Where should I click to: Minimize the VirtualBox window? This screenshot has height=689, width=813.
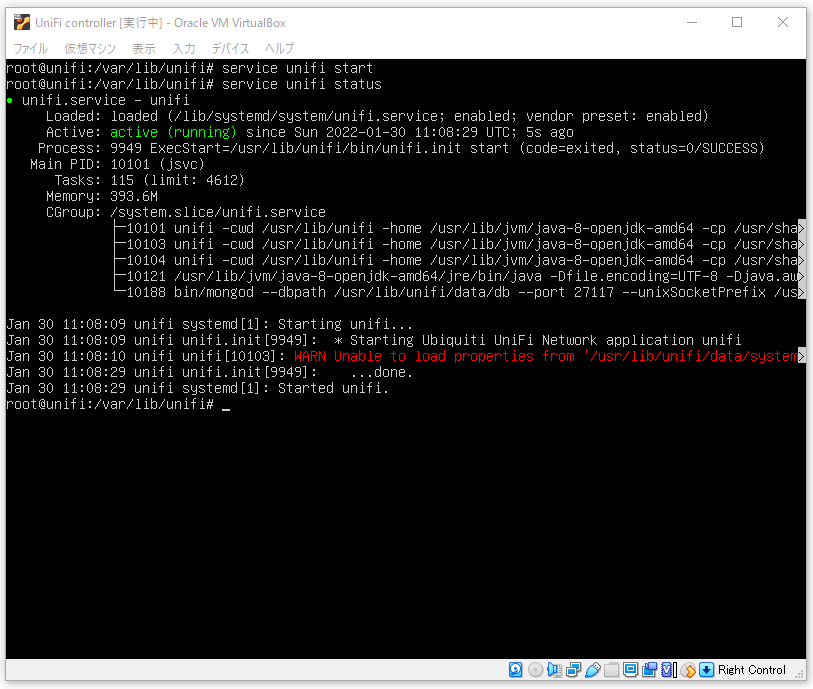point(692,22)
